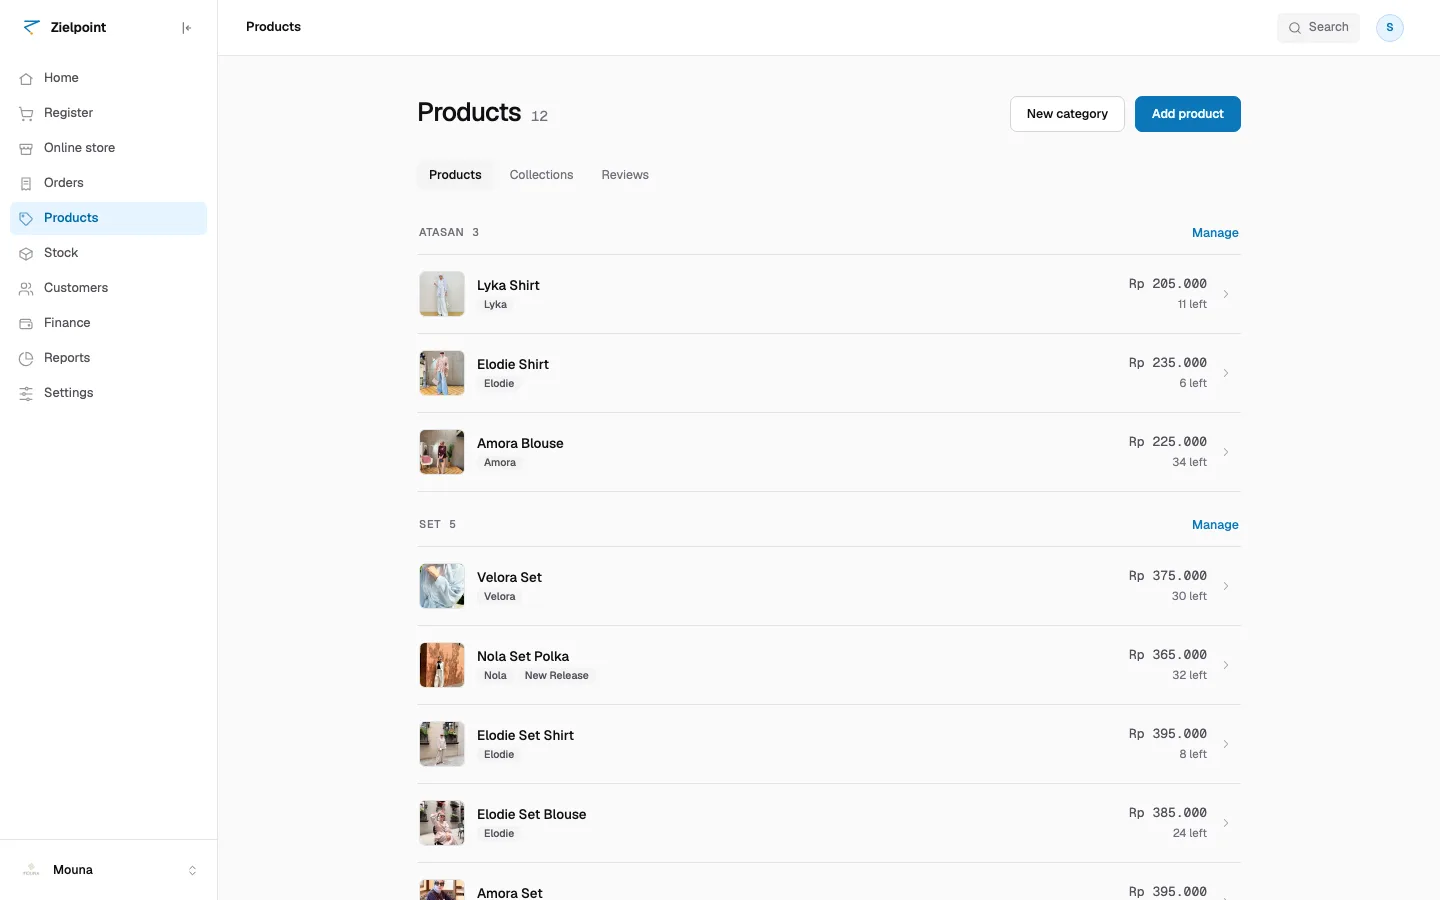This screenshot has height=900, width=1440.
Task: Open the Mouna store switcher arrows
Action: click(192, 870)
